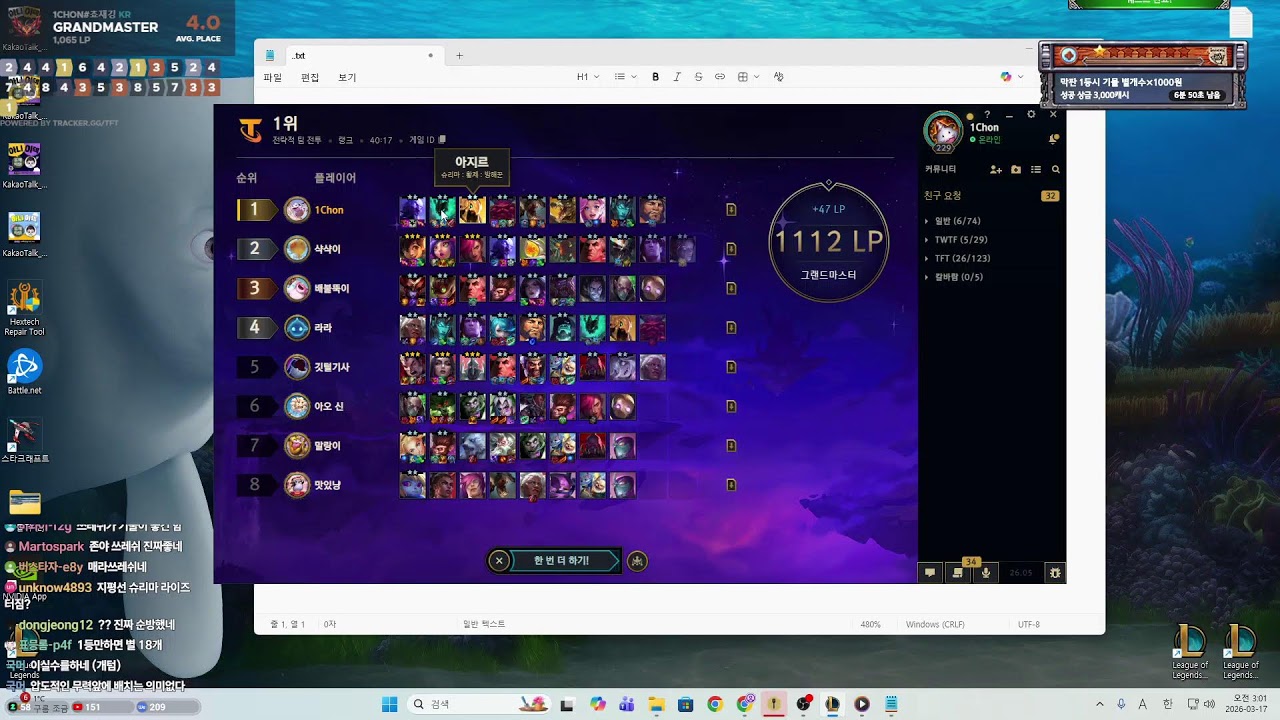Open the help question mark in League client
The height and width of the screenshot is (720, 1280).
[987, 115]
